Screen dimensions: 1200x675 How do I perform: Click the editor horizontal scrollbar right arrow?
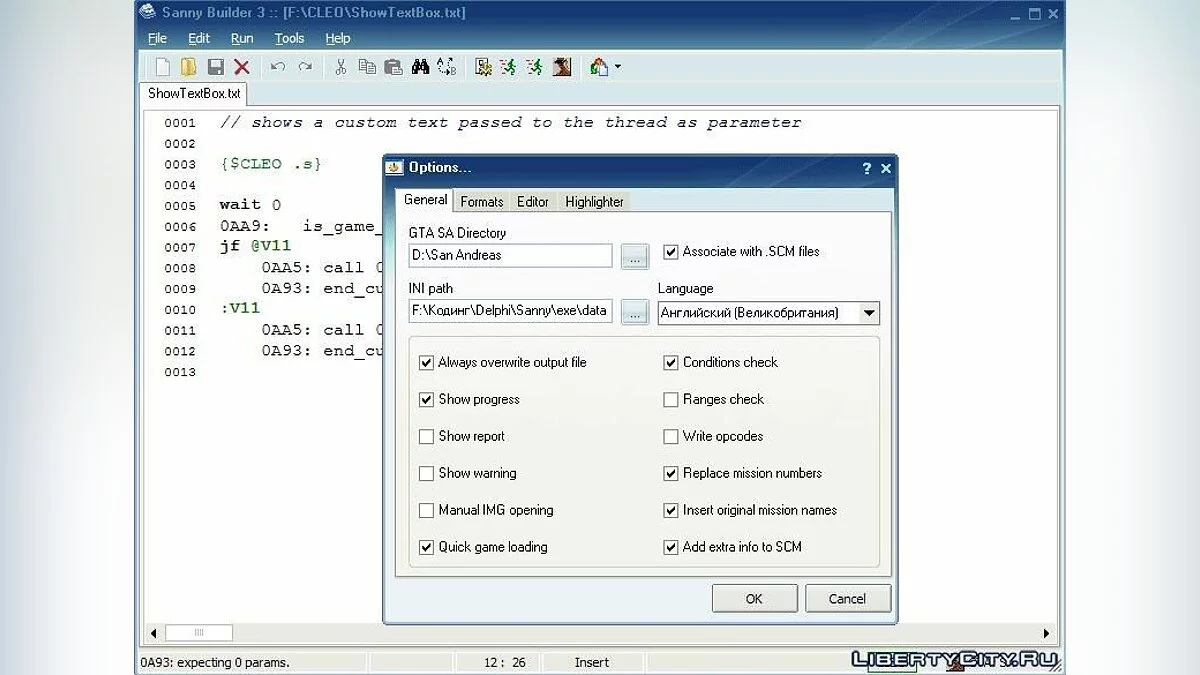coord(1047,633)
